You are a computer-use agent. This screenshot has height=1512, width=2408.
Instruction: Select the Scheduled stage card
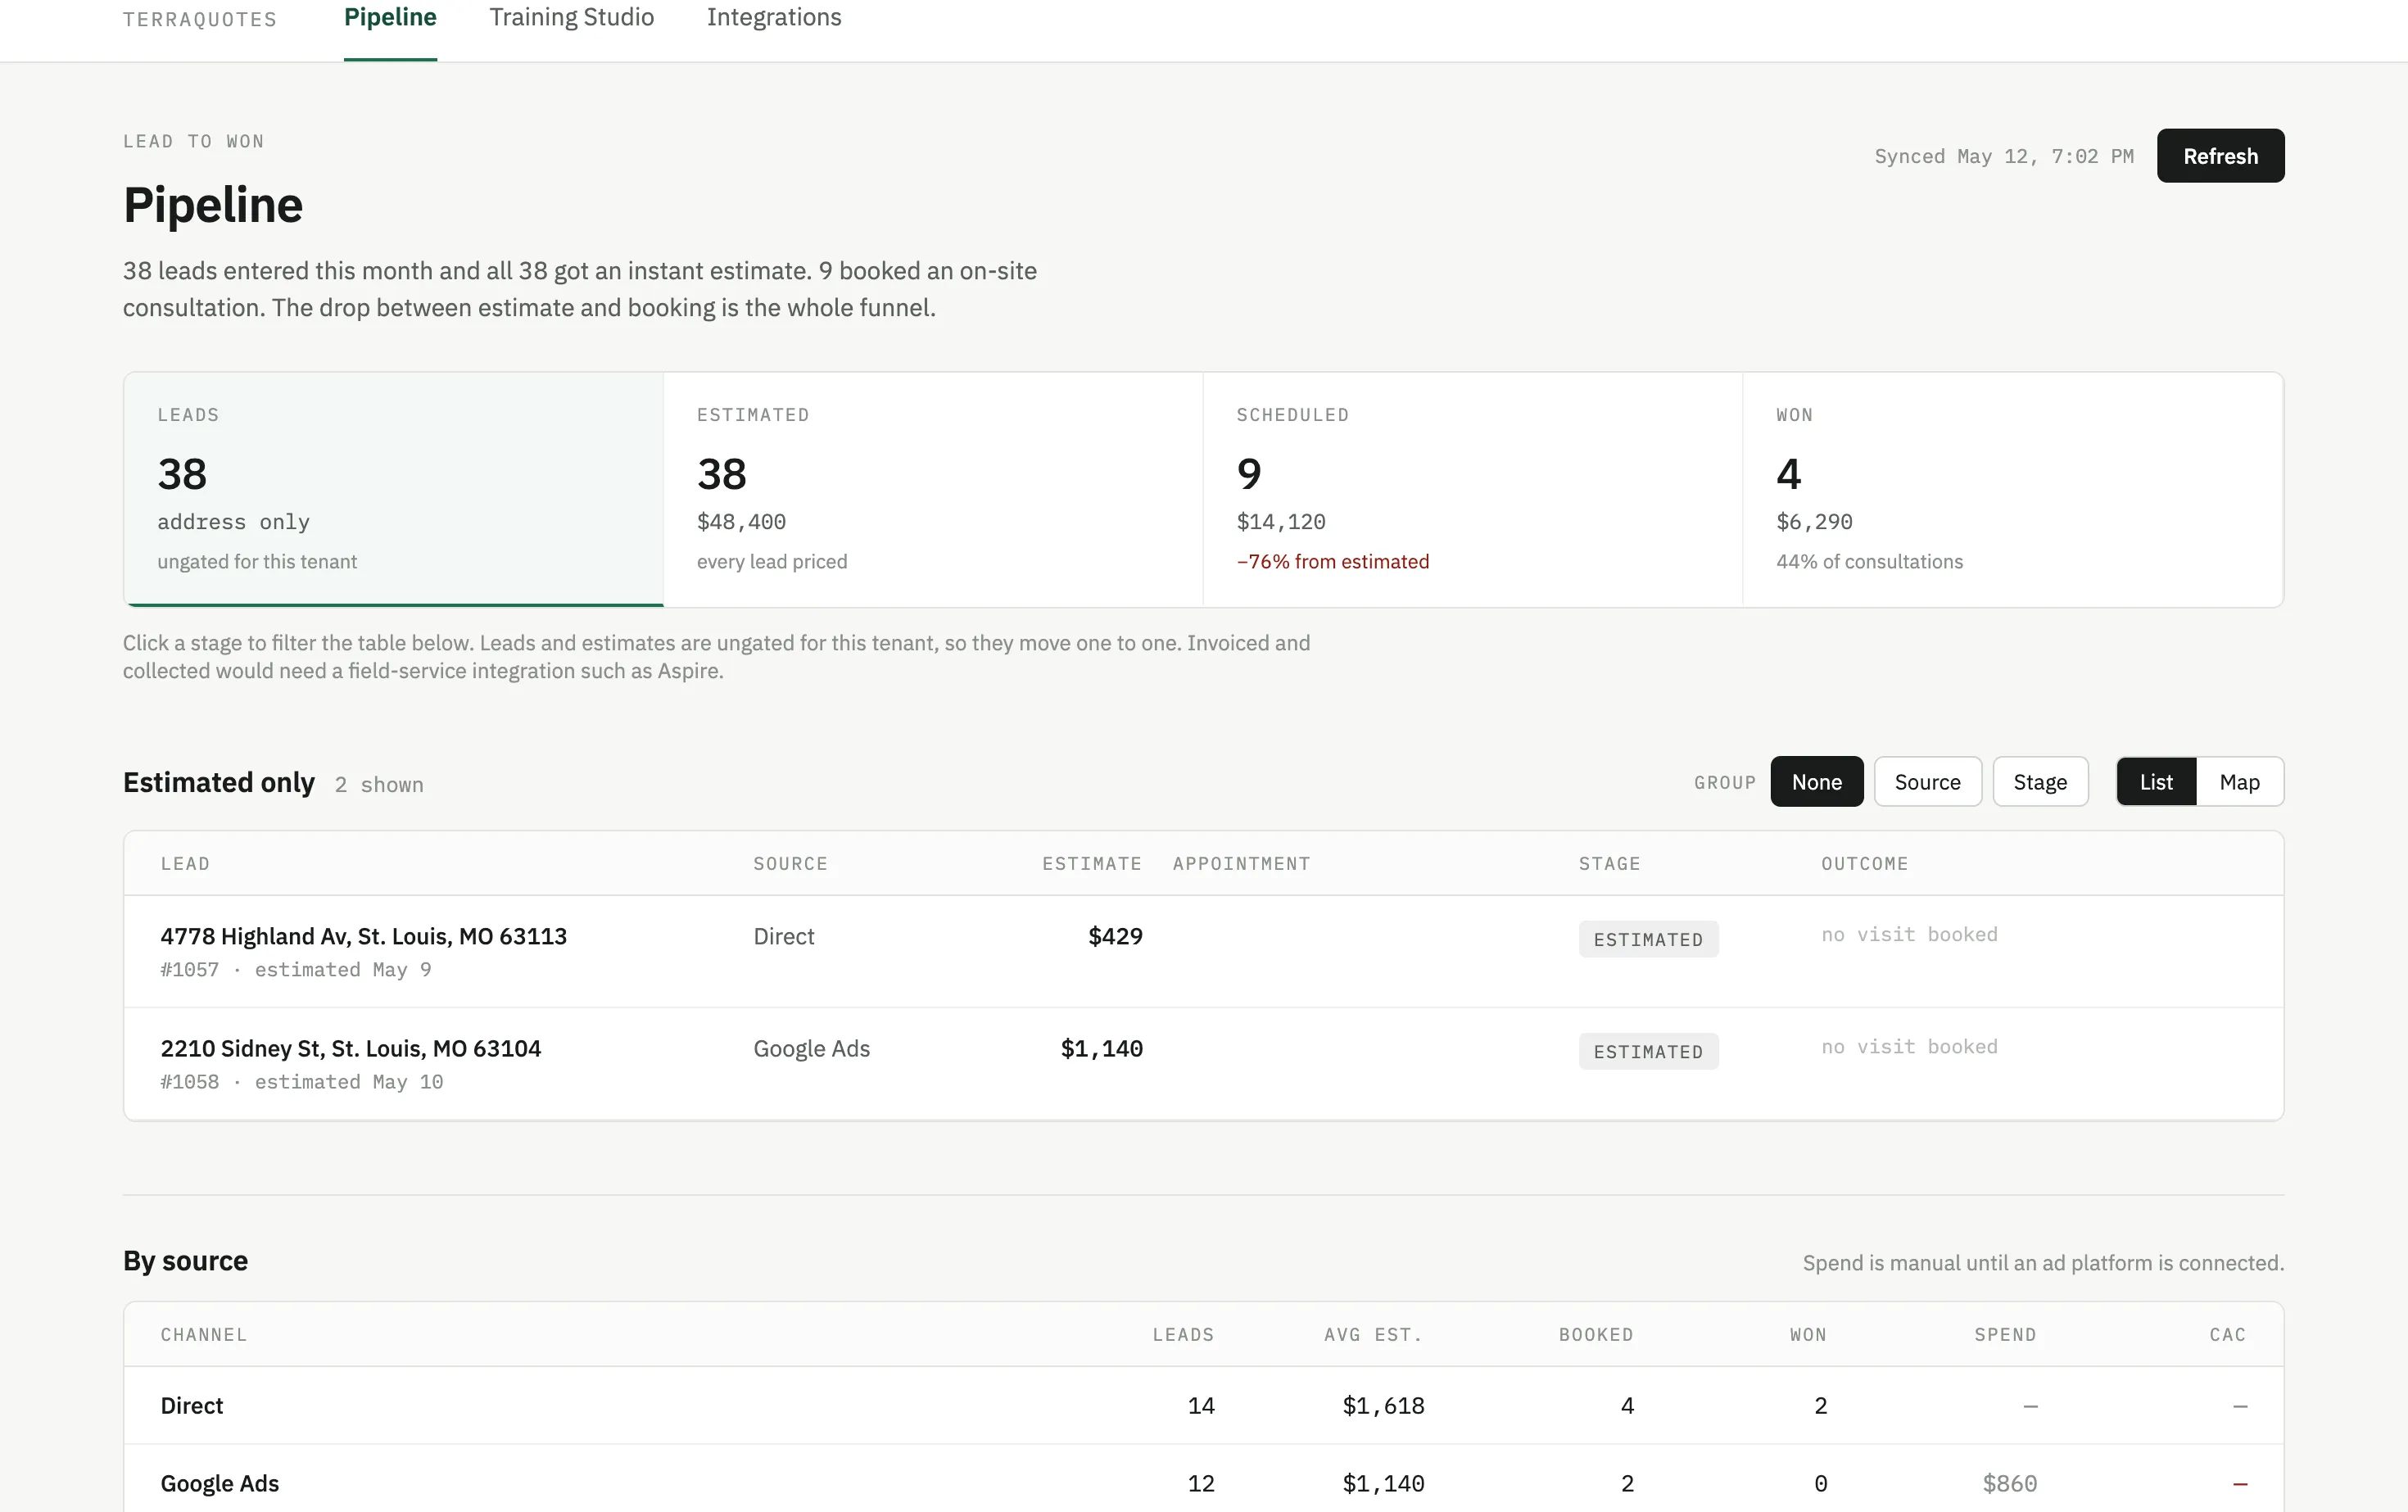click(1472, 489)
